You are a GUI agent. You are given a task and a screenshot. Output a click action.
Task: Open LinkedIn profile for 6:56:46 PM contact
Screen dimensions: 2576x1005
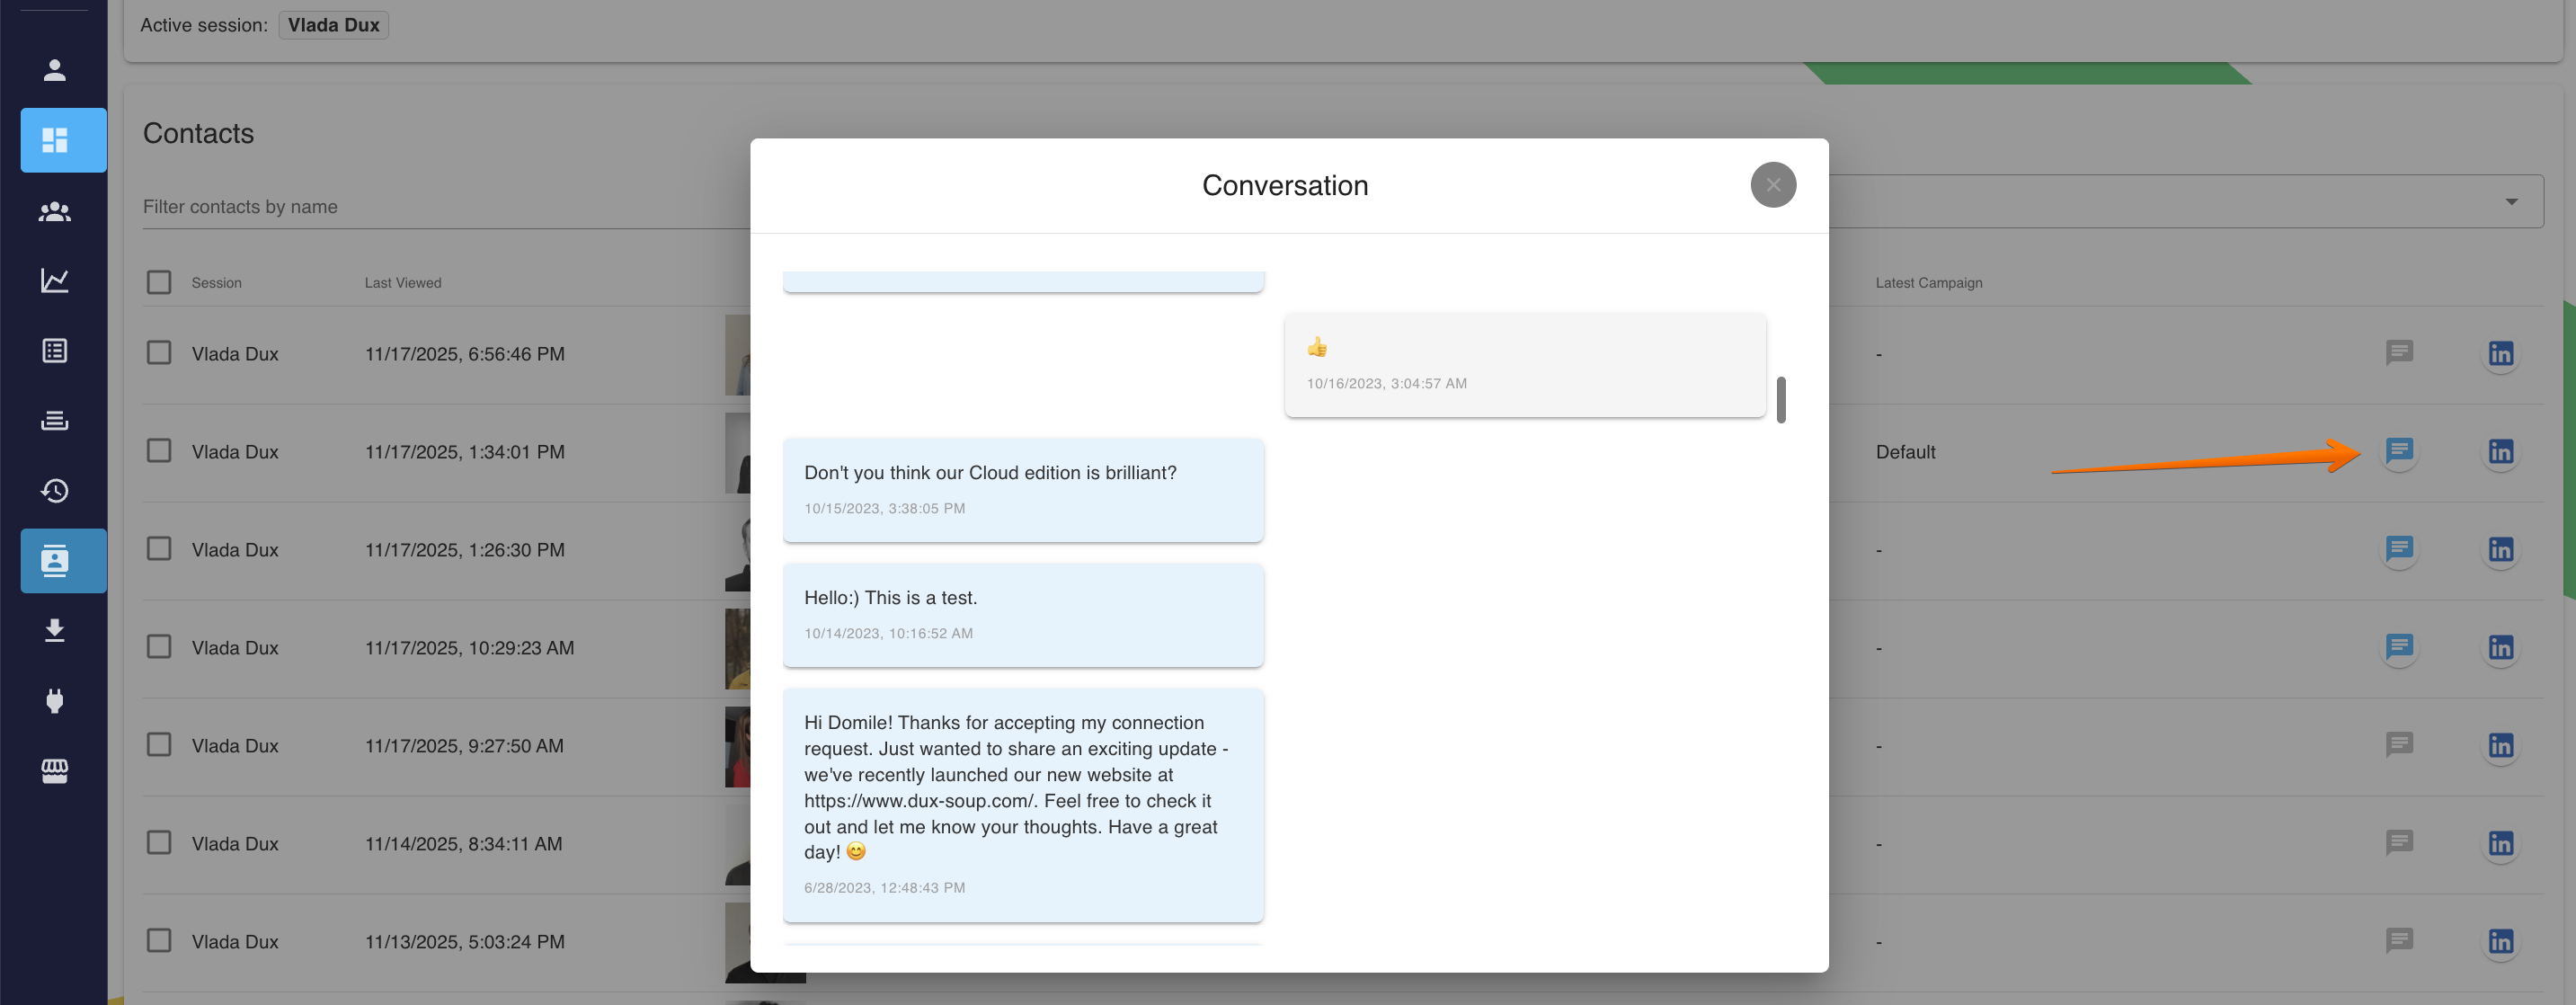[x=2500, y=354]
